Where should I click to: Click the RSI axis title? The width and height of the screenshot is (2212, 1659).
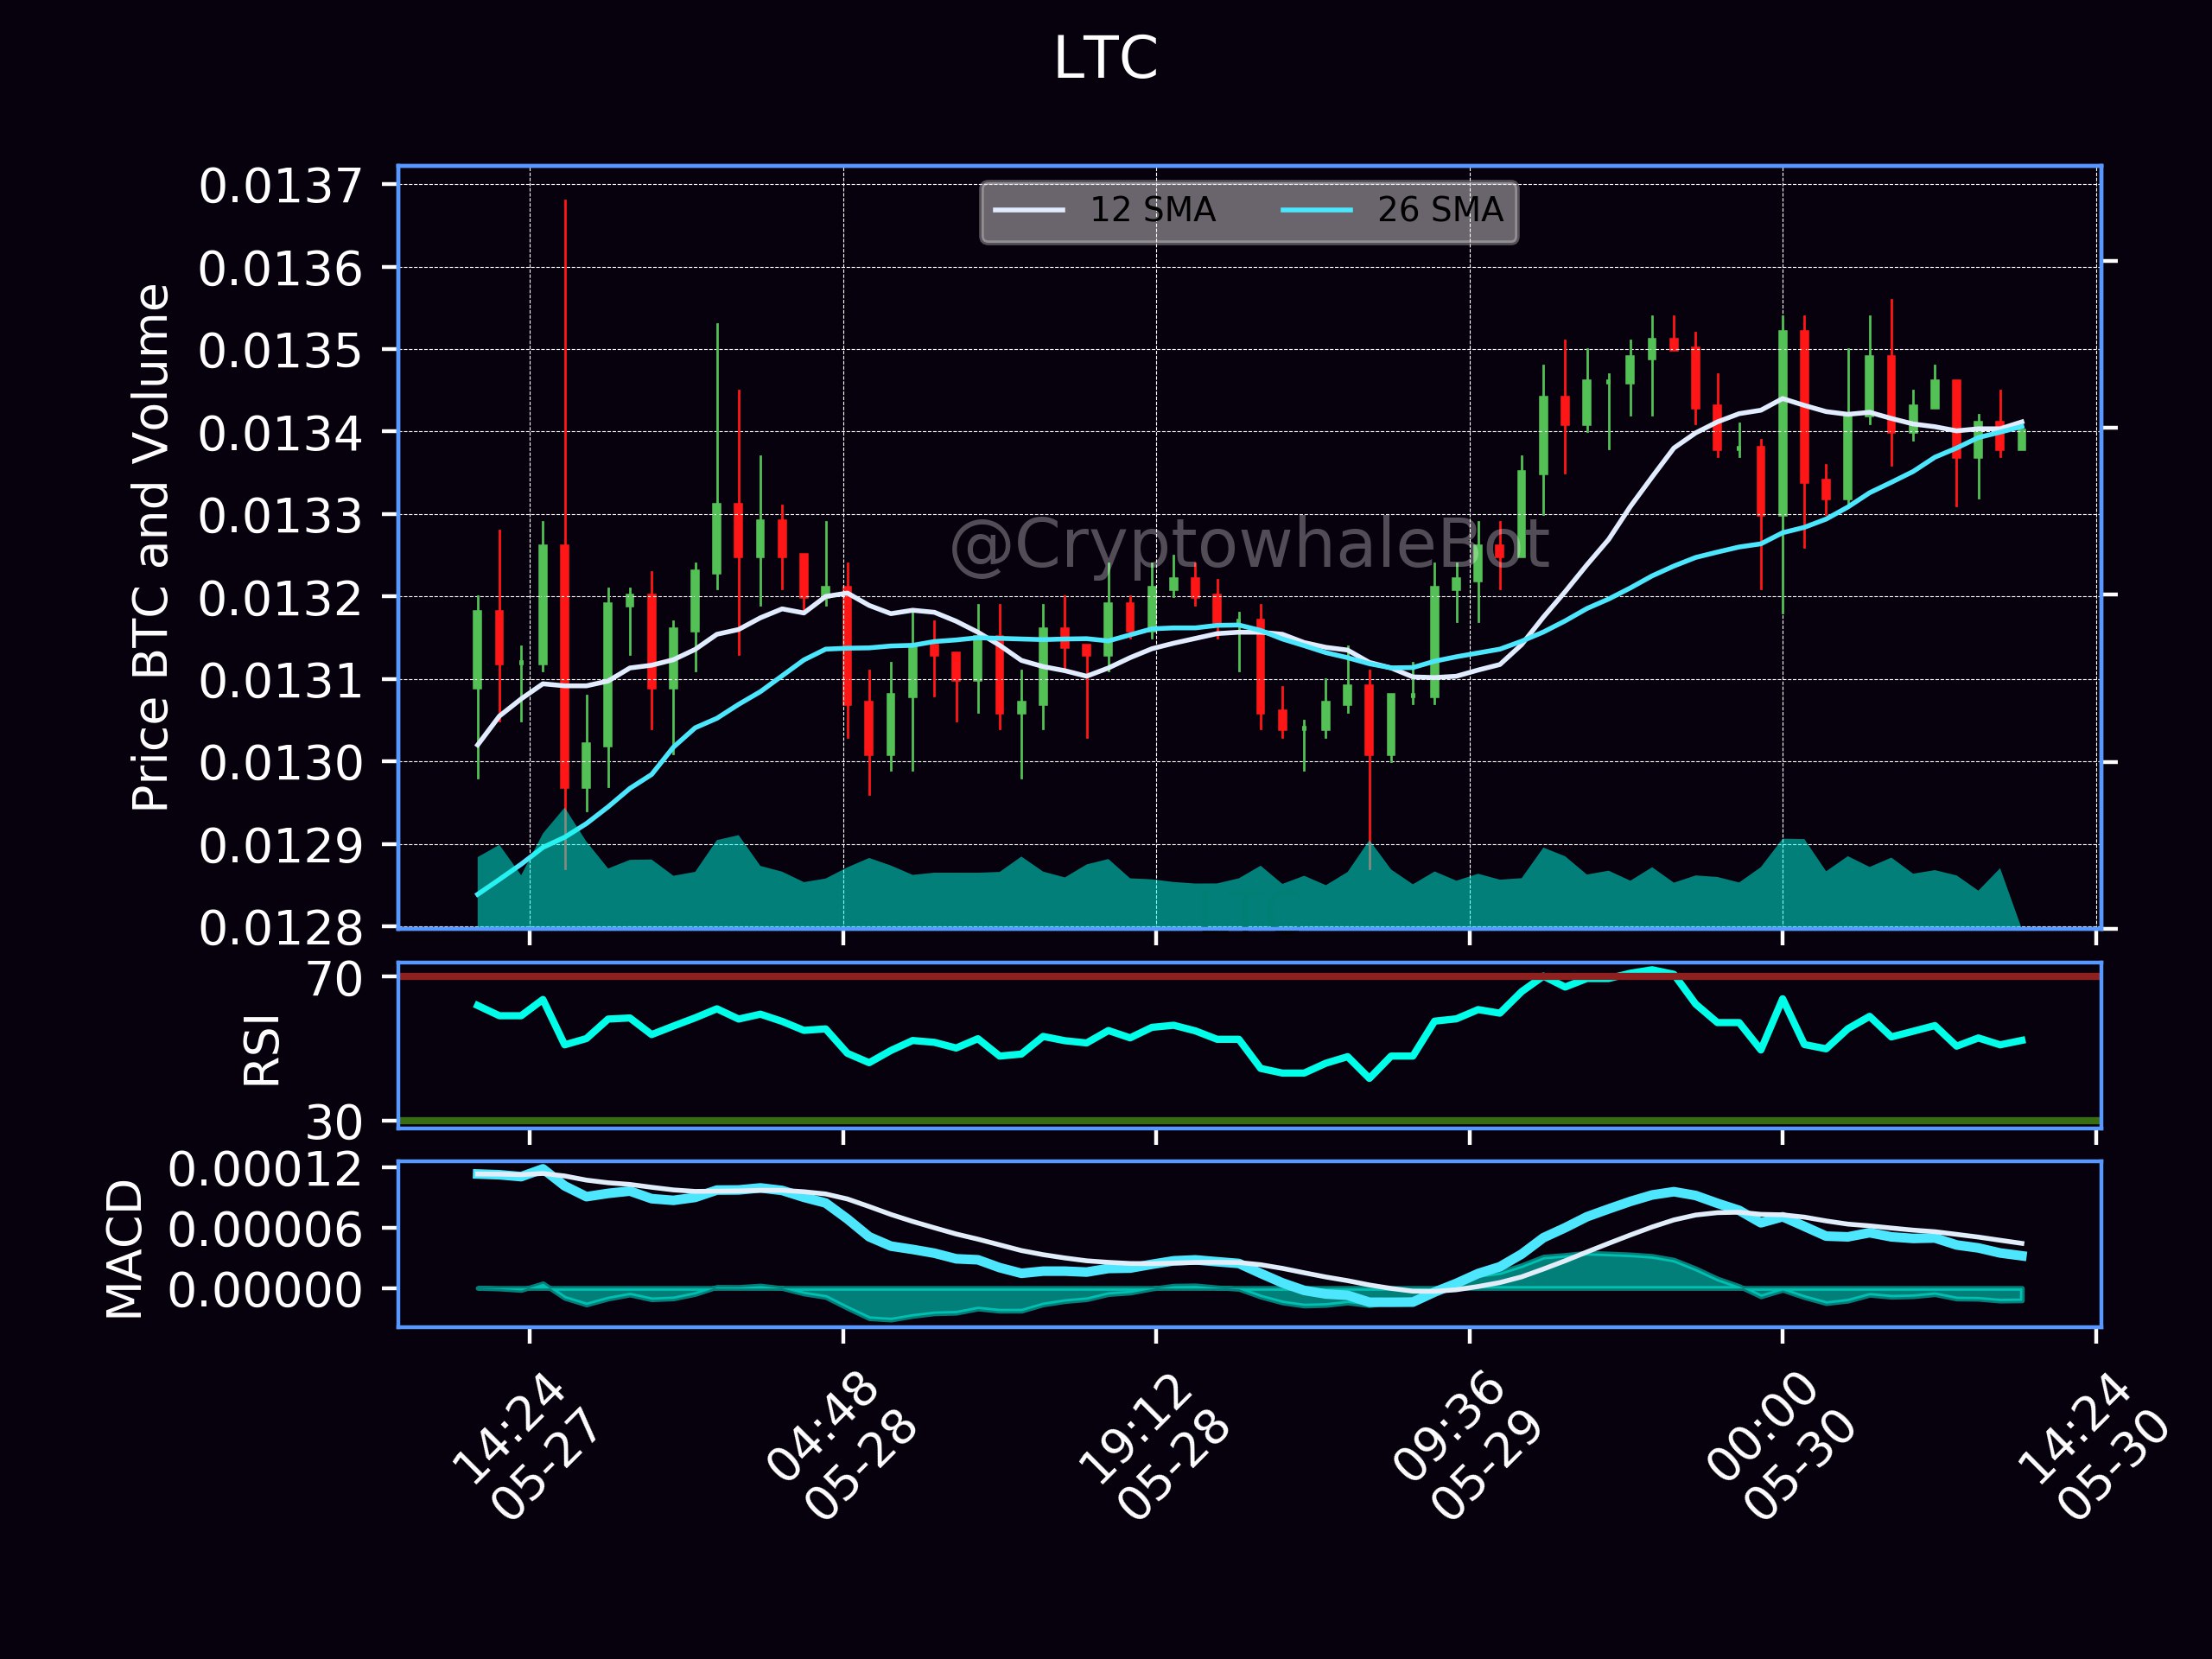262,1049
